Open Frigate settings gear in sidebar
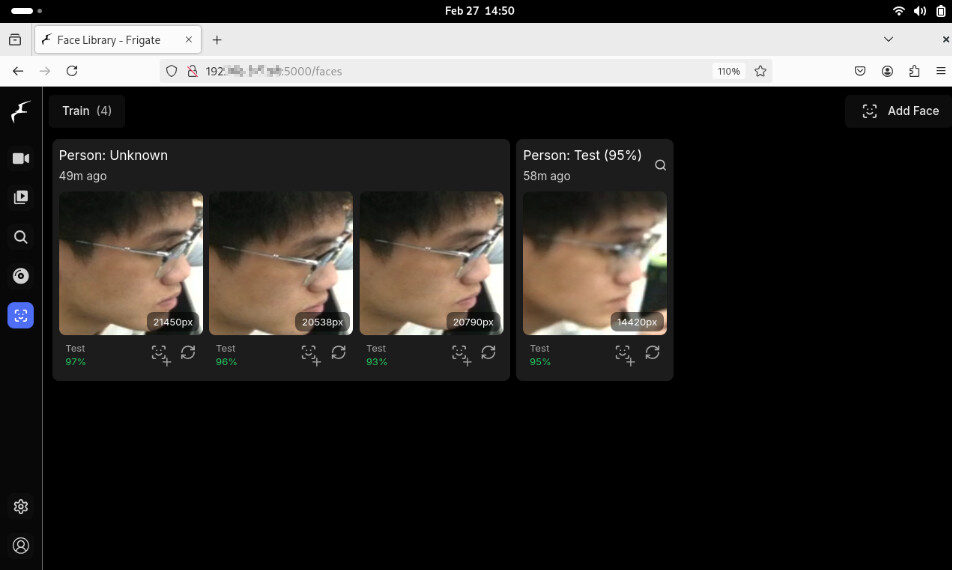 click(x=21, y=507)
